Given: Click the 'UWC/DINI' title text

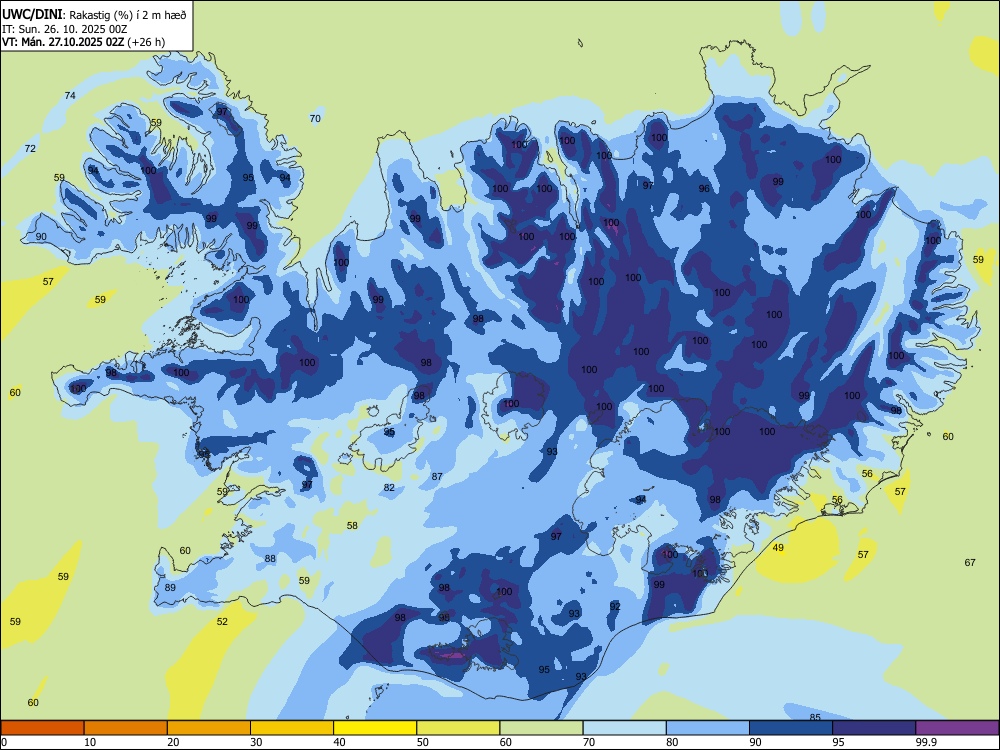Looking at the screenshot, I should (32, 14).
